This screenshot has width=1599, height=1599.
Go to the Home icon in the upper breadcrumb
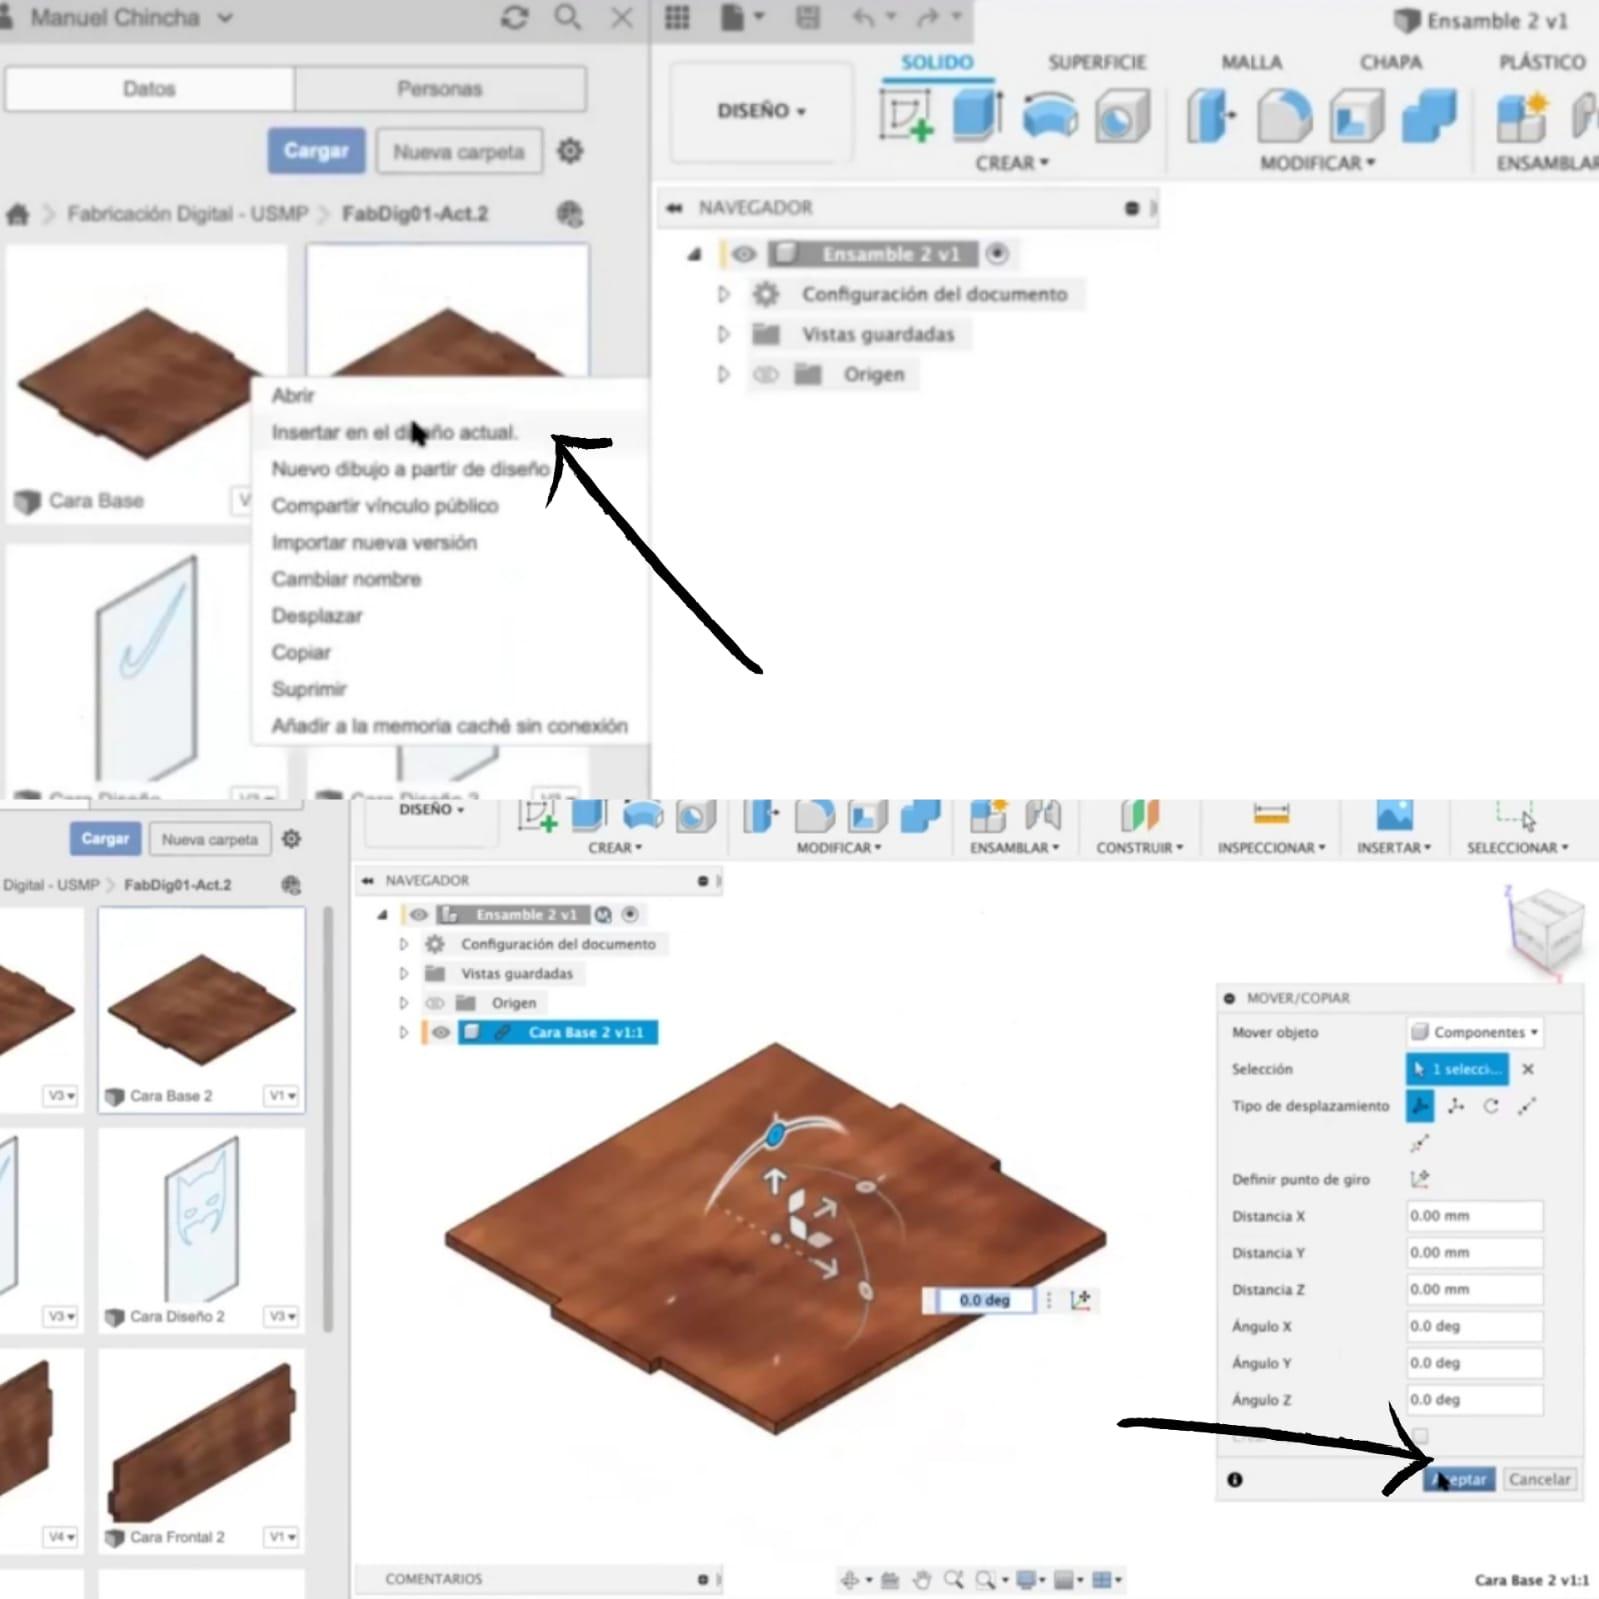coord(18,214)
